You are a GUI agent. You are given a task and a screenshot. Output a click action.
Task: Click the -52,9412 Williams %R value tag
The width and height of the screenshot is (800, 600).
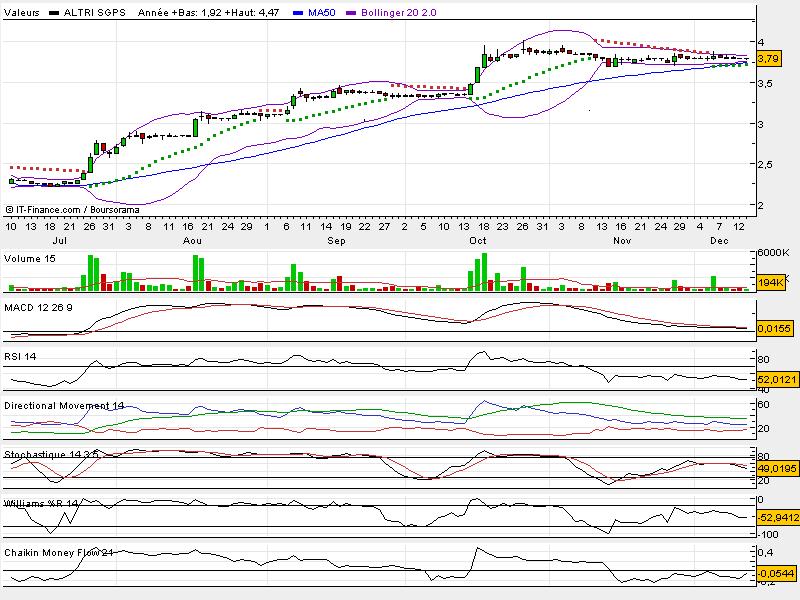click(778, 518)
